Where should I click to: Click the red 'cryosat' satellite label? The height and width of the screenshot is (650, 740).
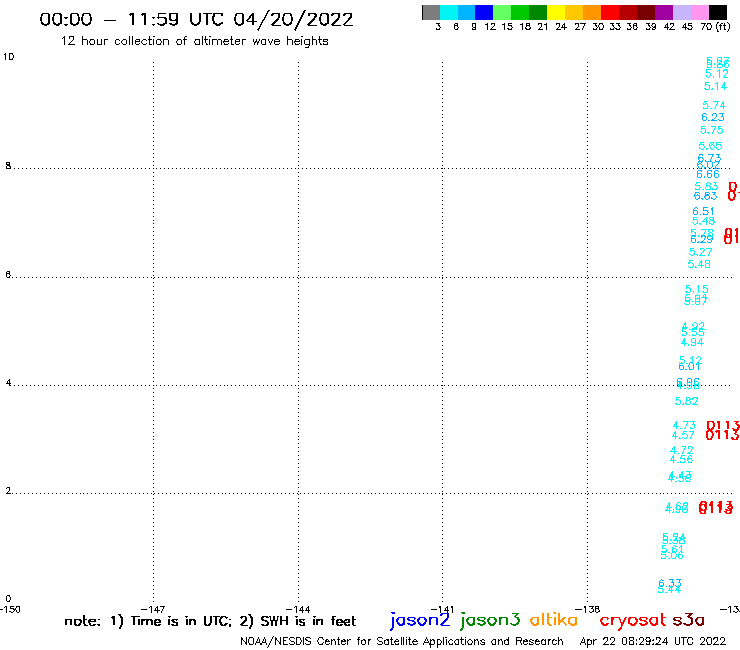click(633, 620)
